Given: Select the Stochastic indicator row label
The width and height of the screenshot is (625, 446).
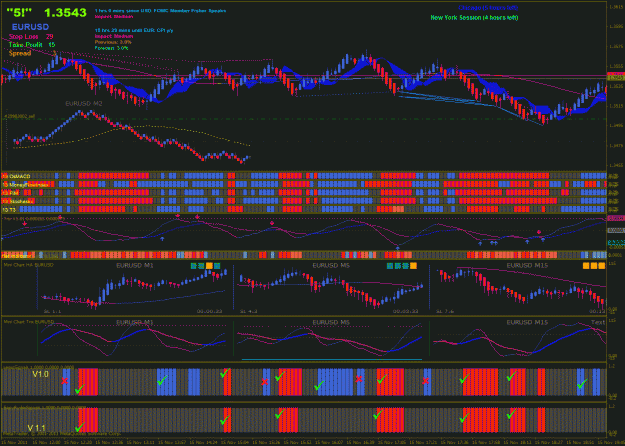Looking at the screenshot, I should 18,201.
